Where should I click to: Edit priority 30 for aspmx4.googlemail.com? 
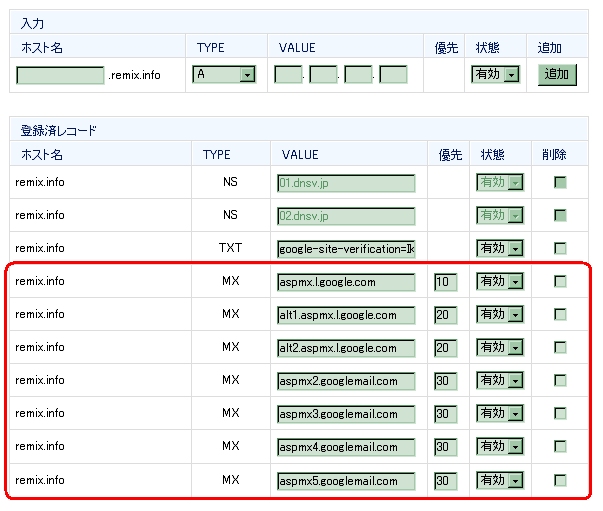446,448
